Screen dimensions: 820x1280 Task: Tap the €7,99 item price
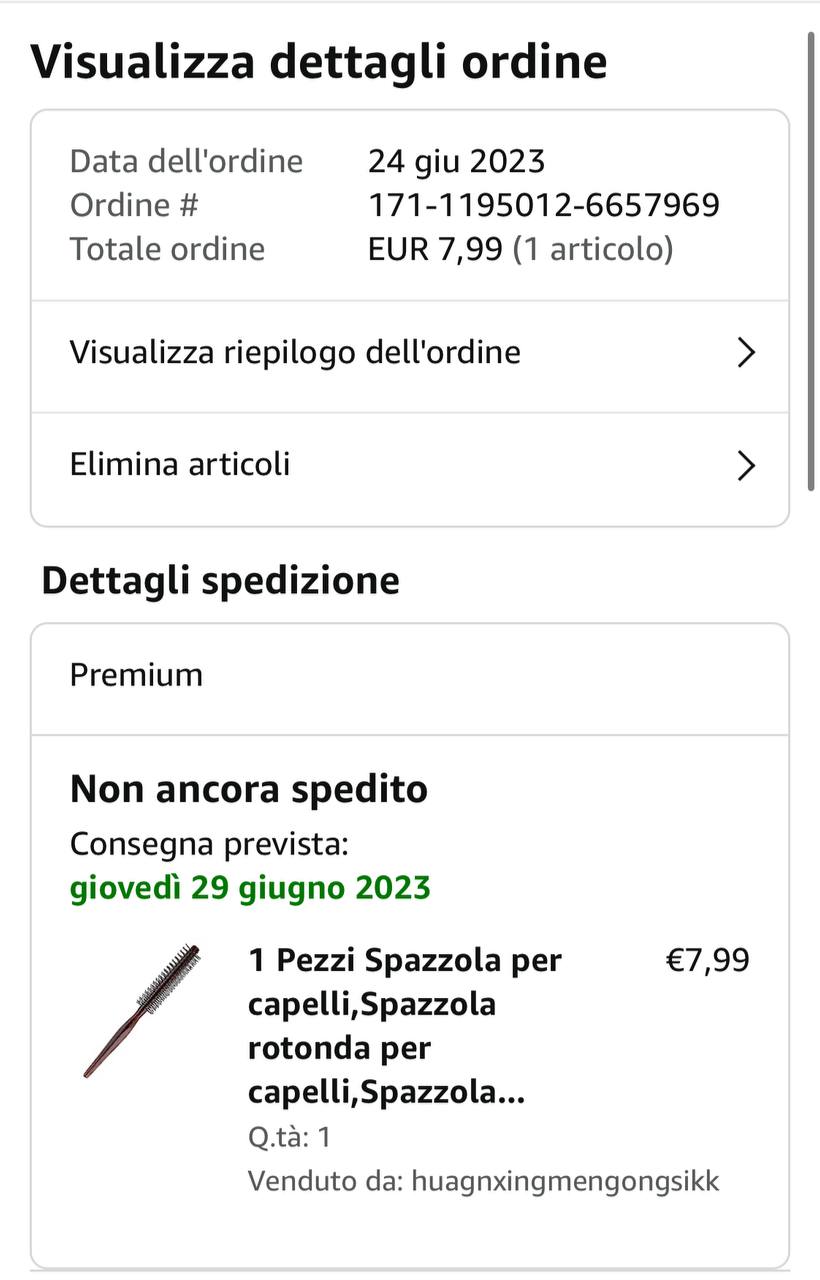707,961
